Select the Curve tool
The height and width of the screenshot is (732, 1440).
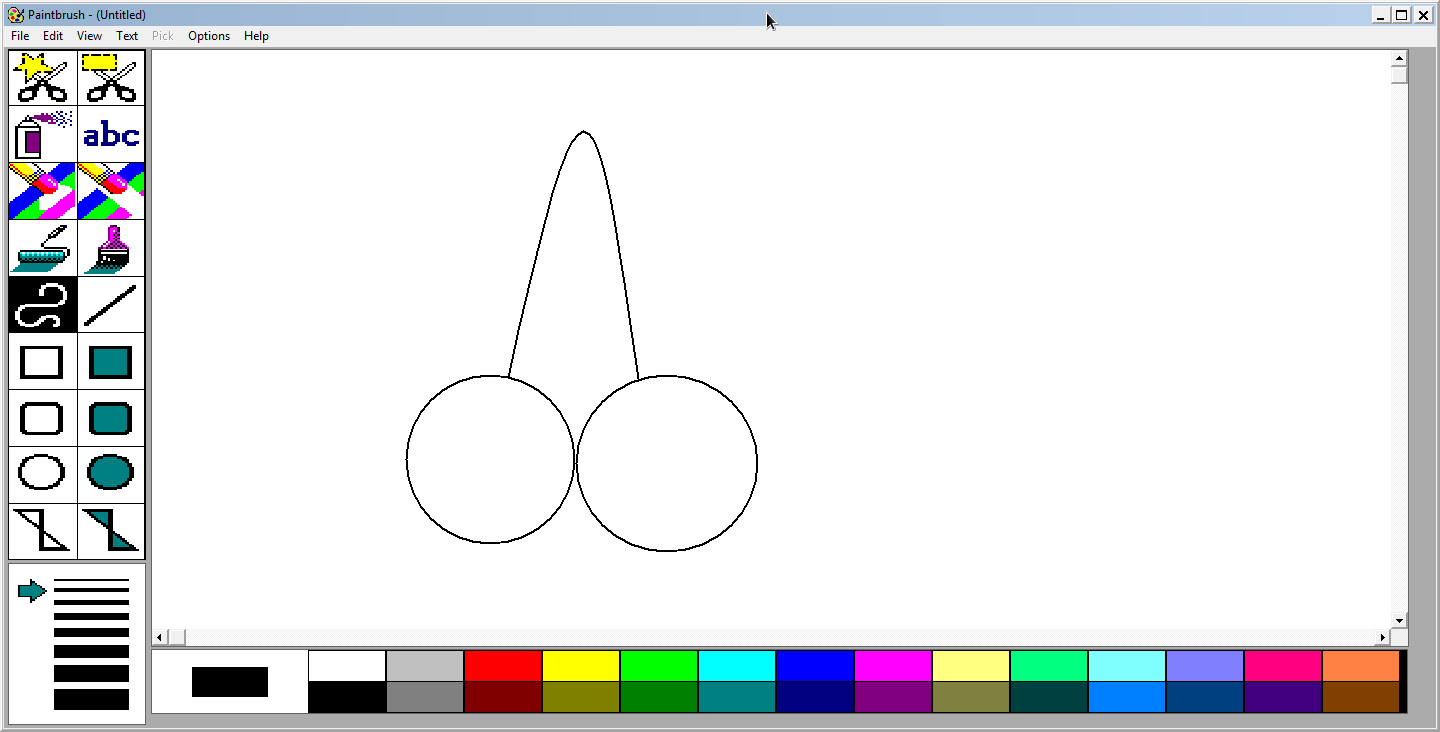43,305
